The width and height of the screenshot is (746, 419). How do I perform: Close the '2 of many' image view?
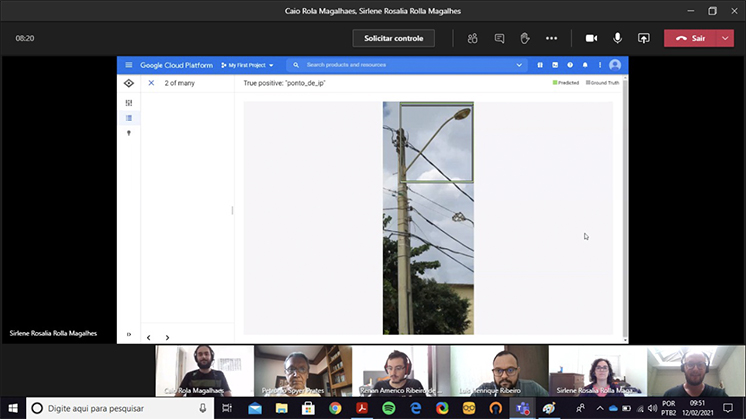[151, 83]
